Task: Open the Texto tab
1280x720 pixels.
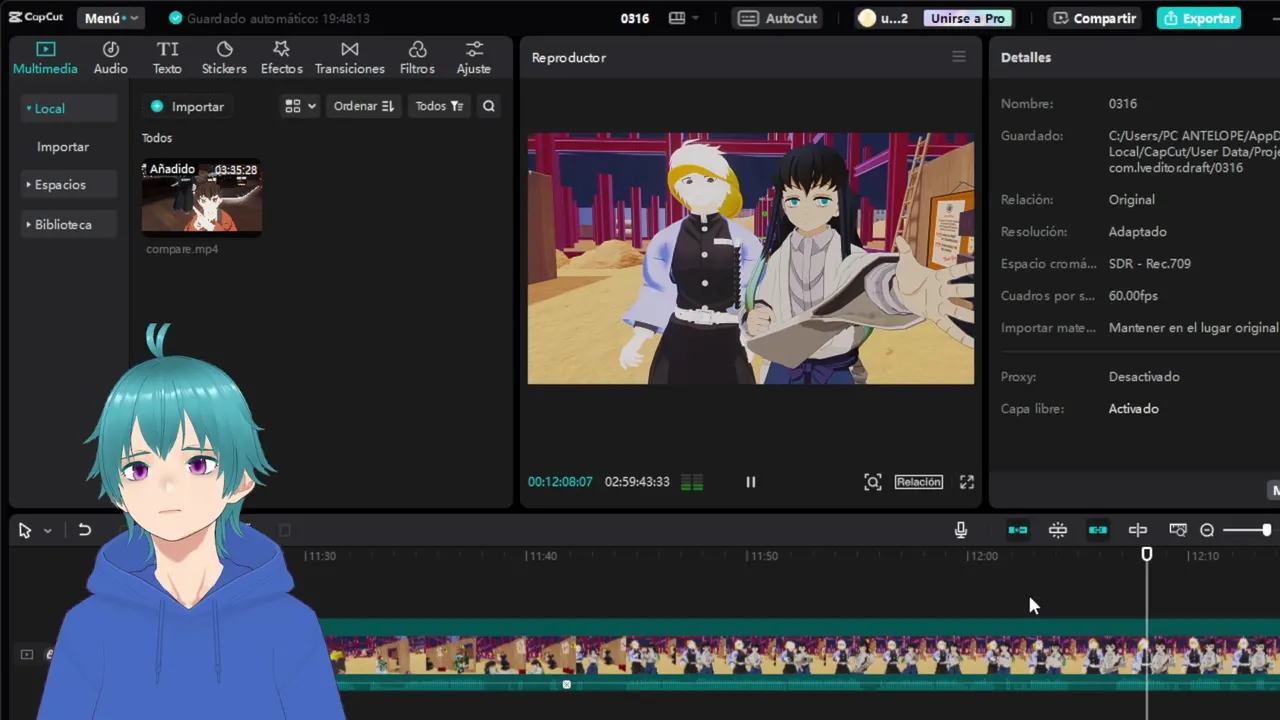Action: click(x=167, y=58)
